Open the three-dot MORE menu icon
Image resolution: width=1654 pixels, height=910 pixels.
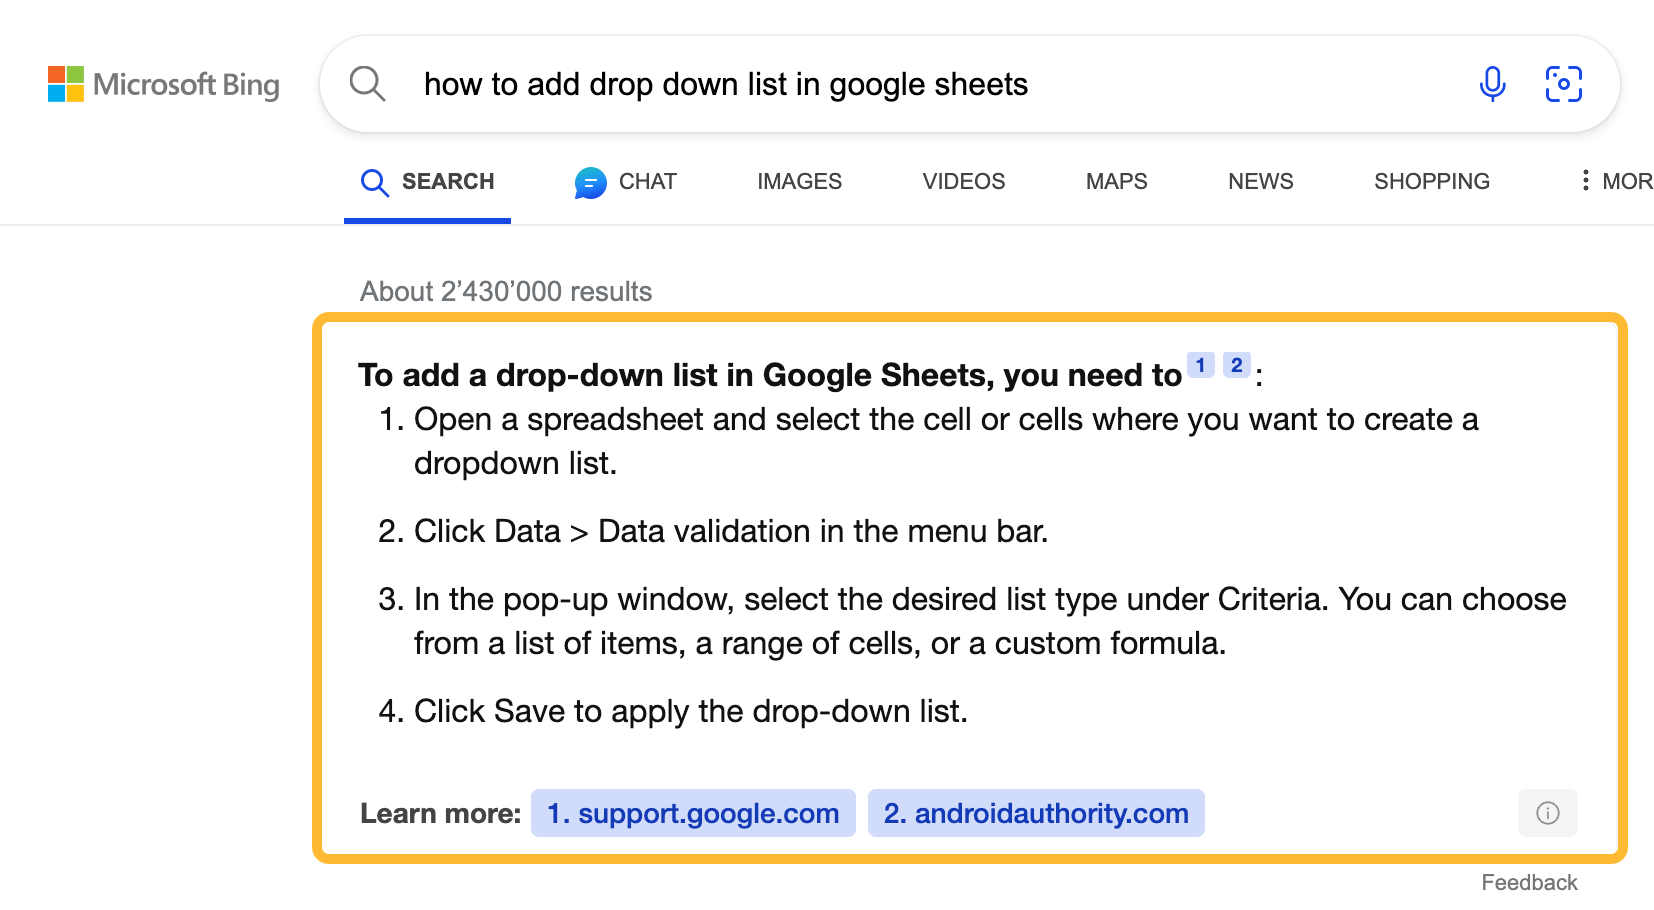click(x=1585, y=180)
